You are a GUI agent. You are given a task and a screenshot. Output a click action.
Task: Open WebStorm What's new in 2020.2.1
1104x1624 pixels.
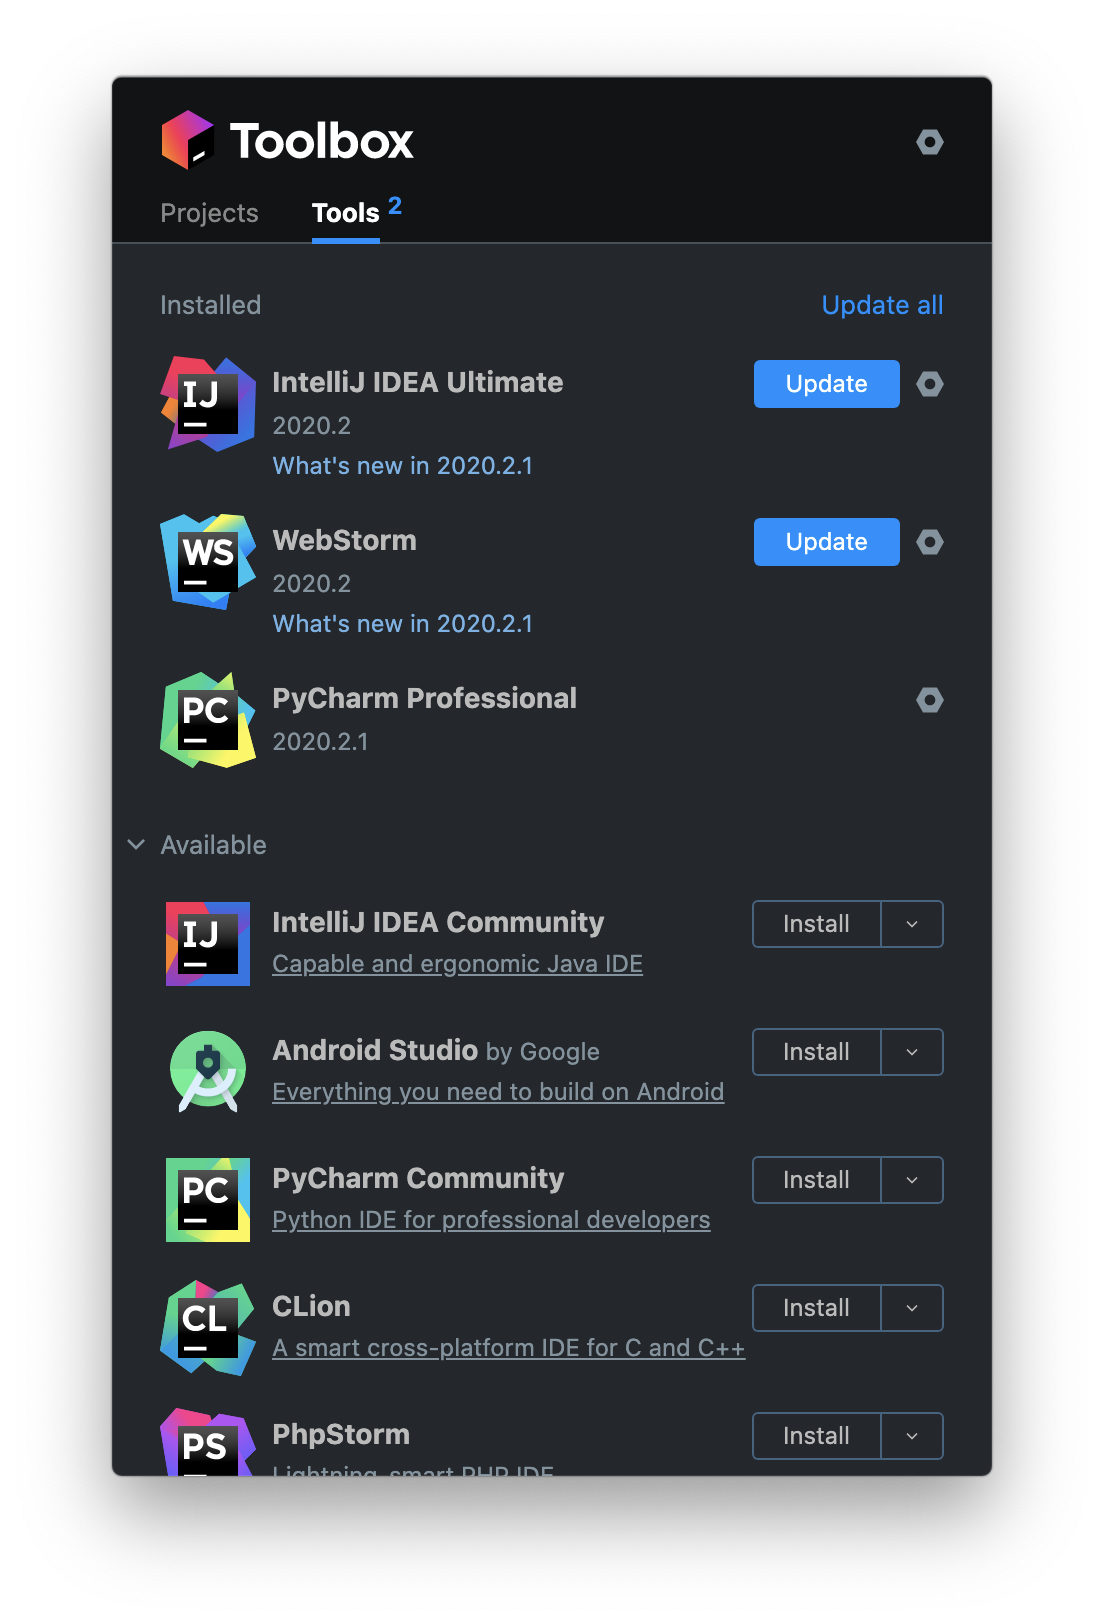[403, 624]
